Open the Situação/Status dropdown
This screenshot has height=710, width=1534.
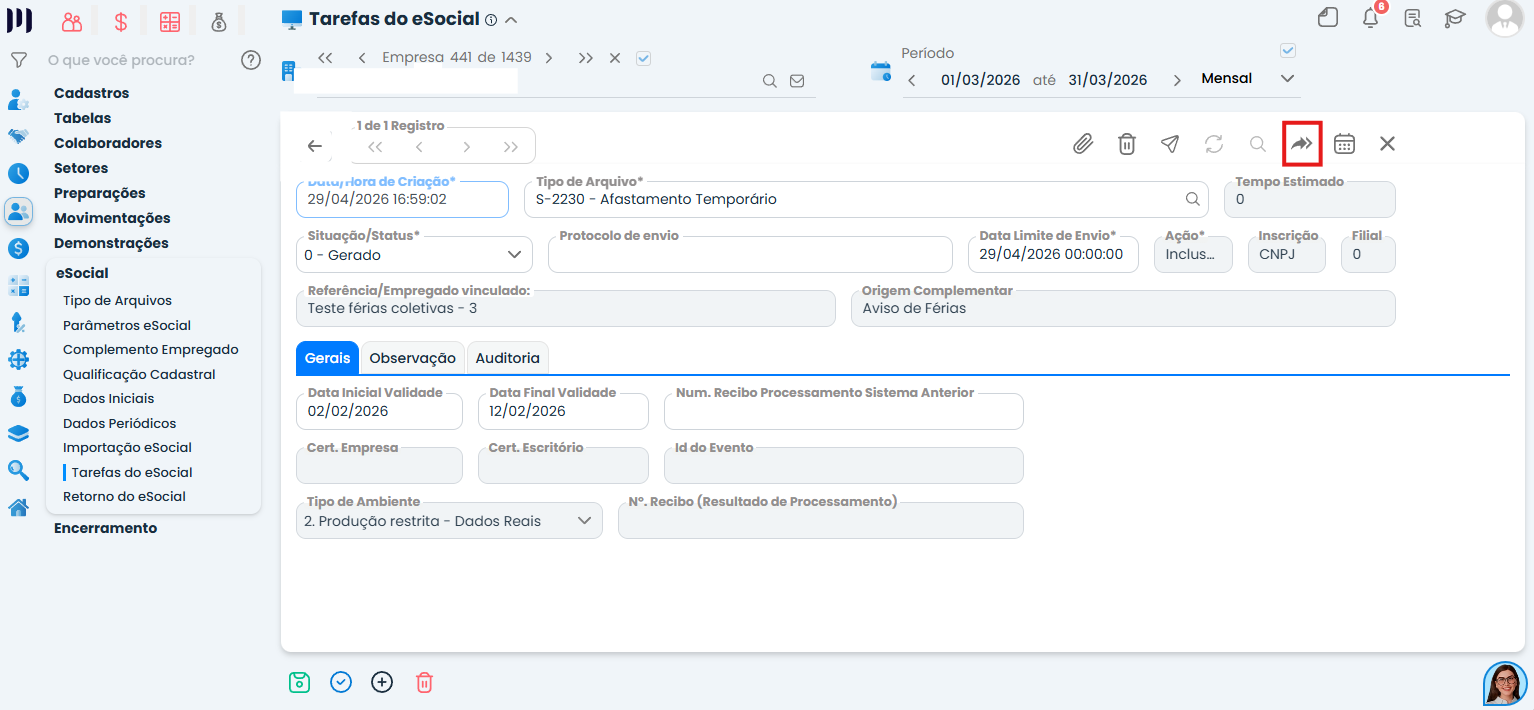point(415,255)
